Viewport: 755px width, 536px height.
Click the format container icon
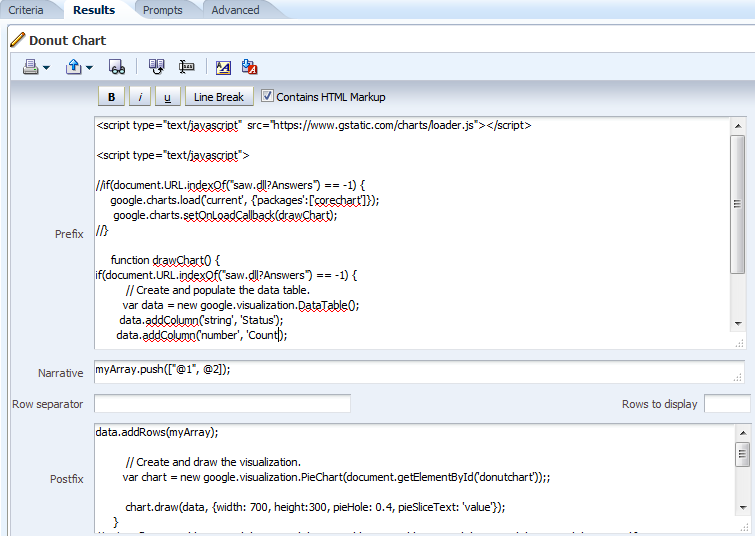pyautogui.click(x=223, y=67)
